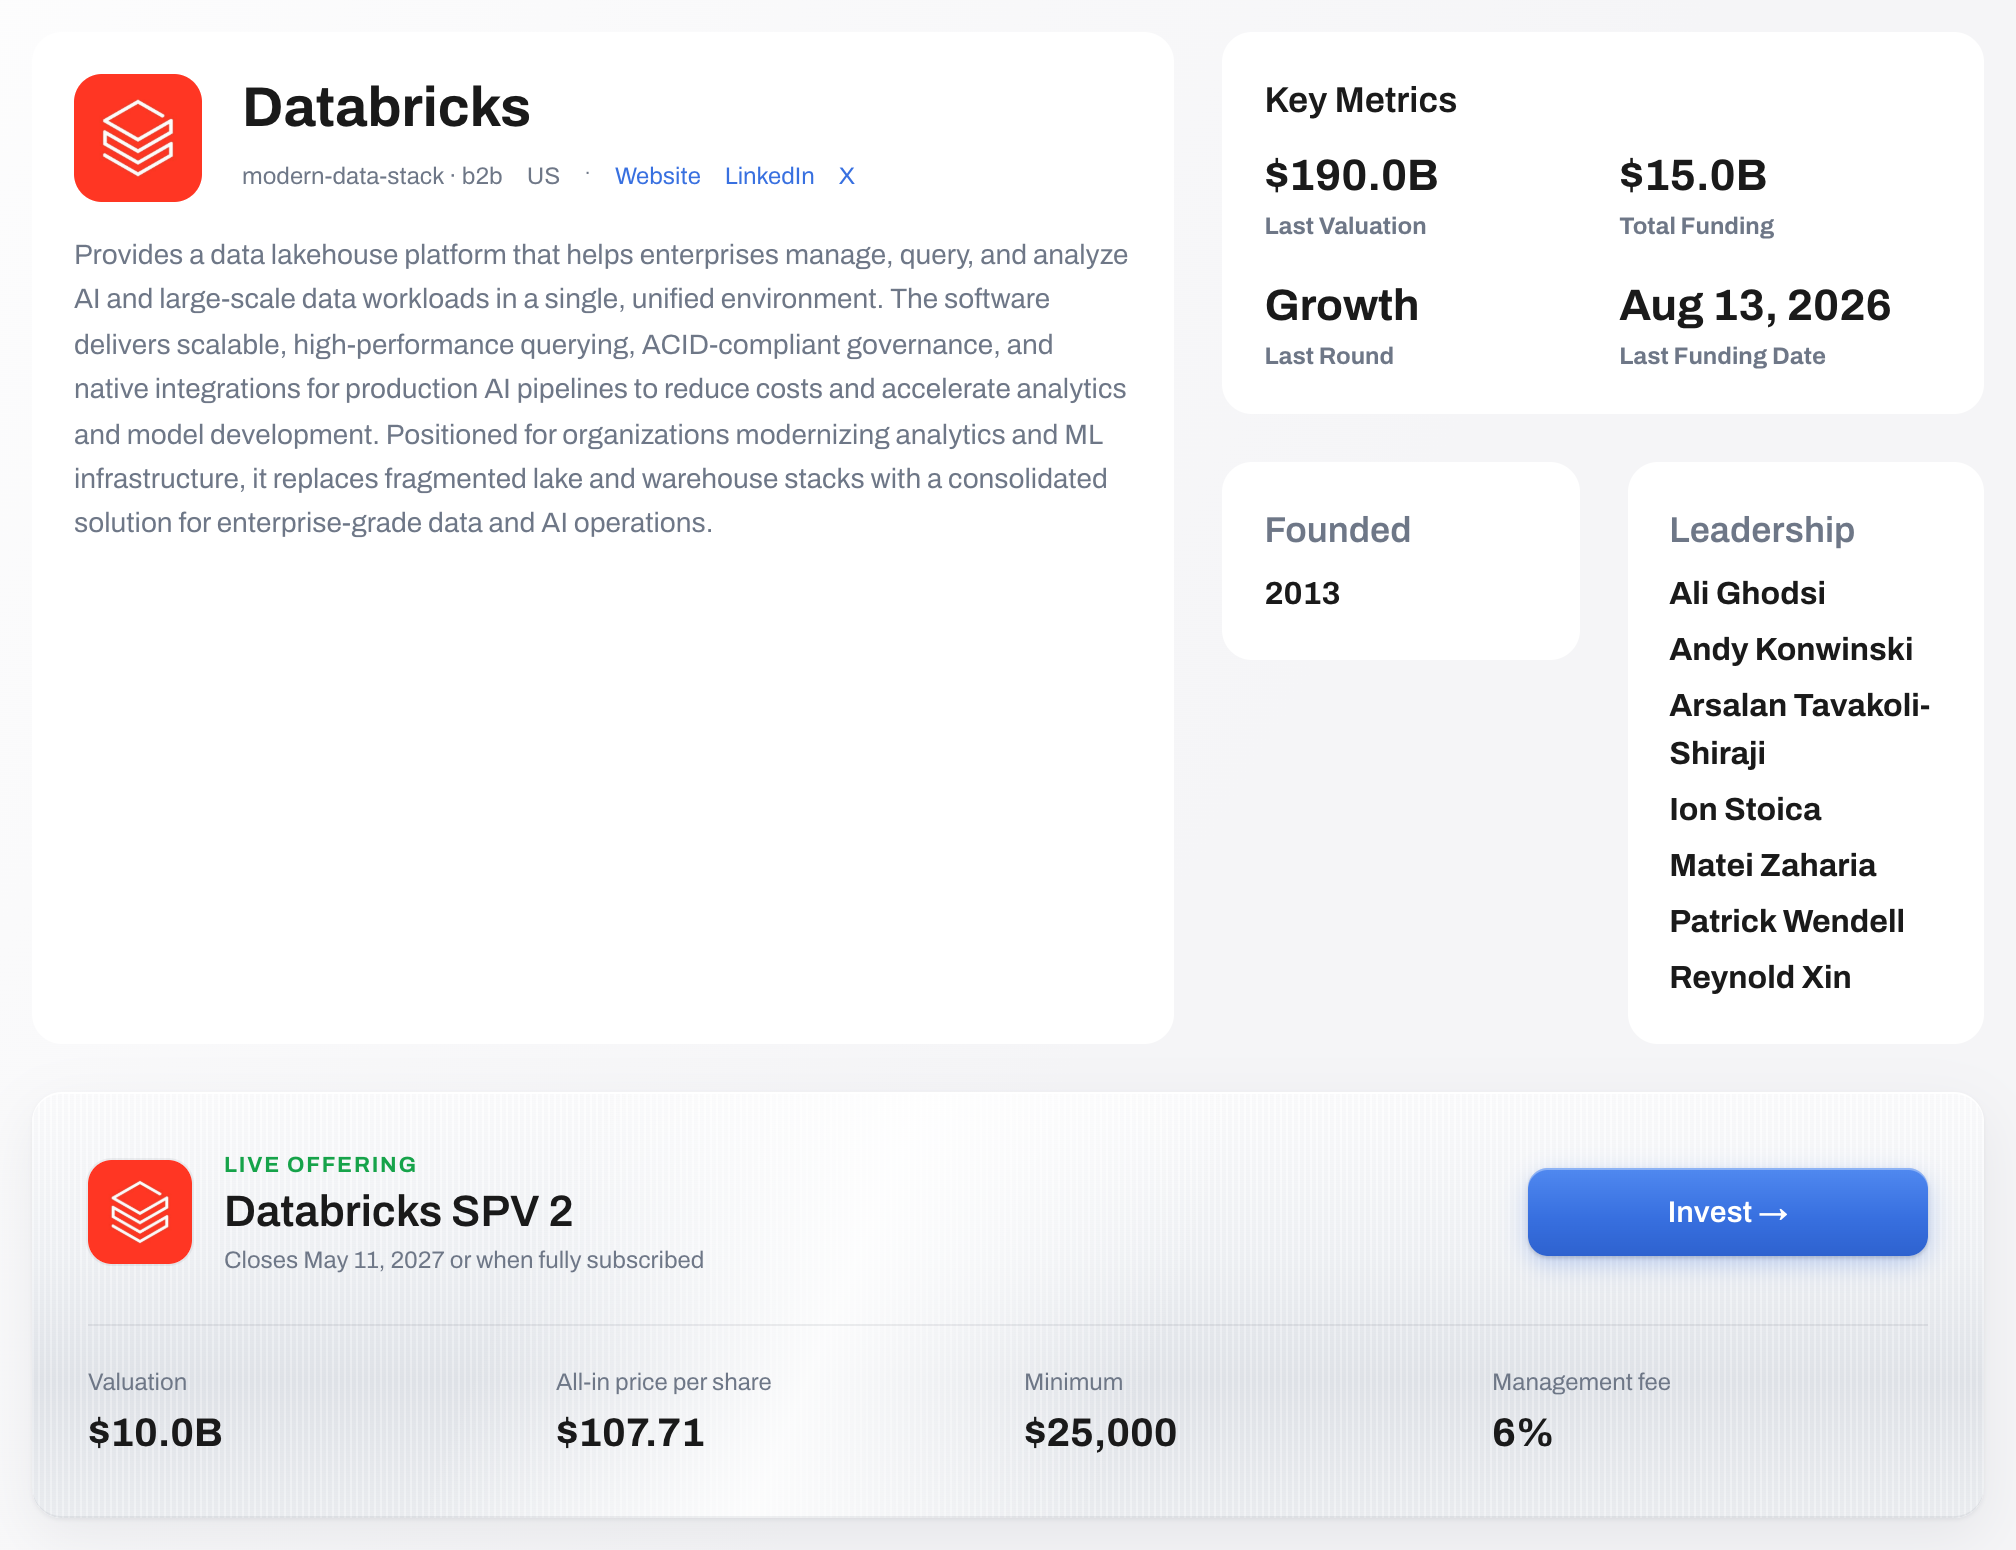2016x1550 pixels.
Task: Select Reynold Xin in leadership list
Action: point(1760,977)
